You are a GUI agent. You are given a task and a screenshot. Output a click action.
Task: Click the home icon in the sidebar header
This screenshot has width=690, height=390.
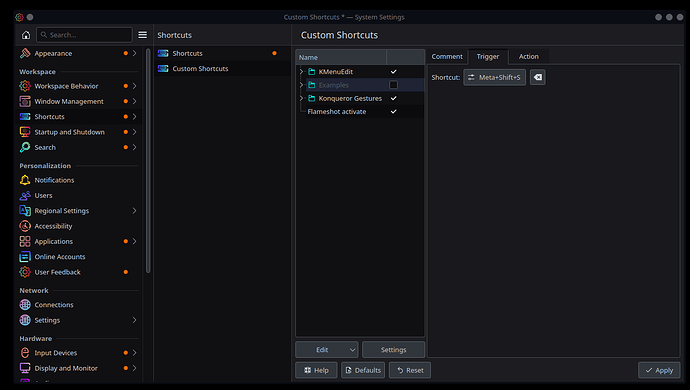[26, 35]
